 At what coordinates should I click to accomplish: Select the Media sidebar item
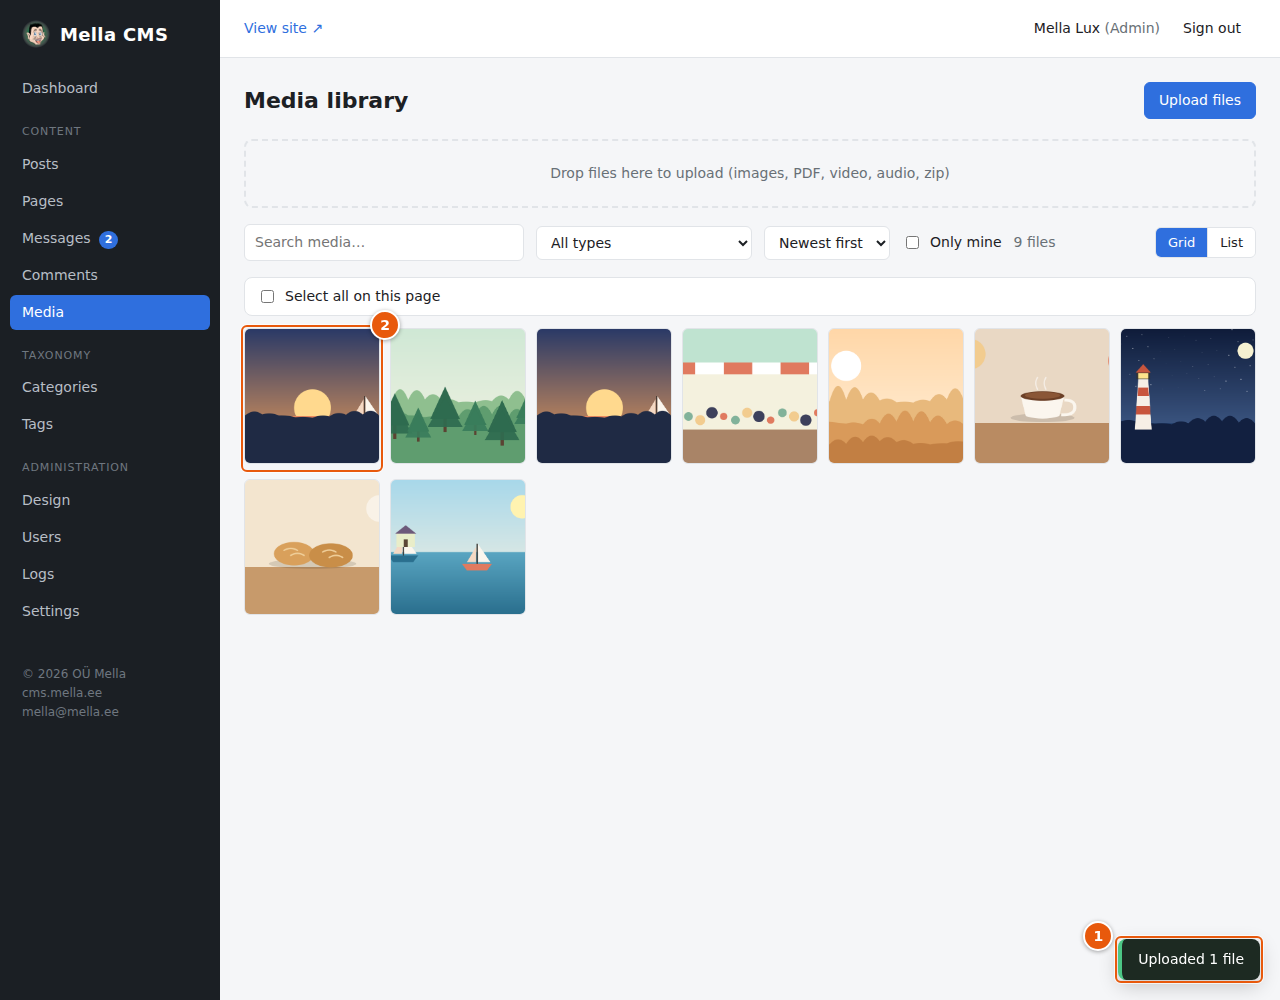[x=110, y=312]
